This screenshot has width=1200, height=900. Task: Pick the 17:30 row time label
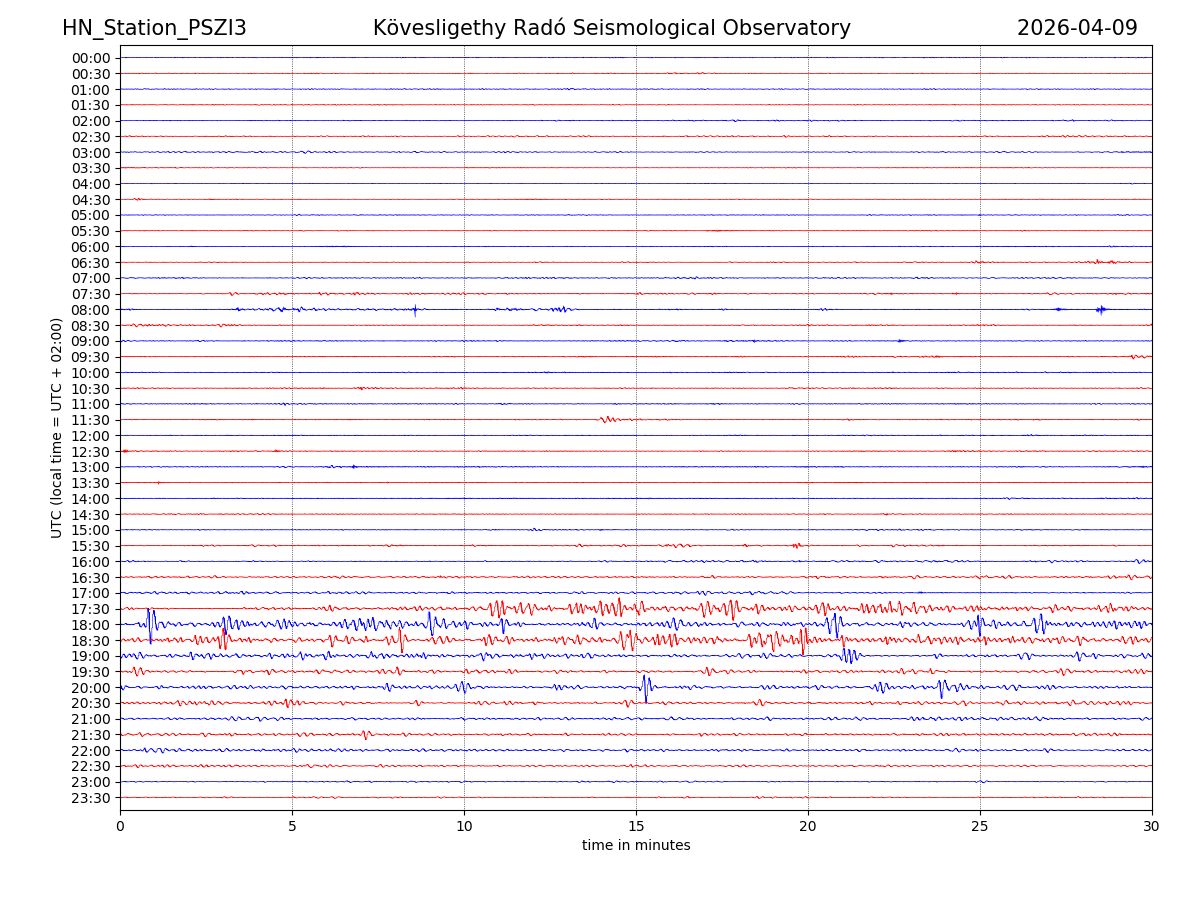pos(91,609)
